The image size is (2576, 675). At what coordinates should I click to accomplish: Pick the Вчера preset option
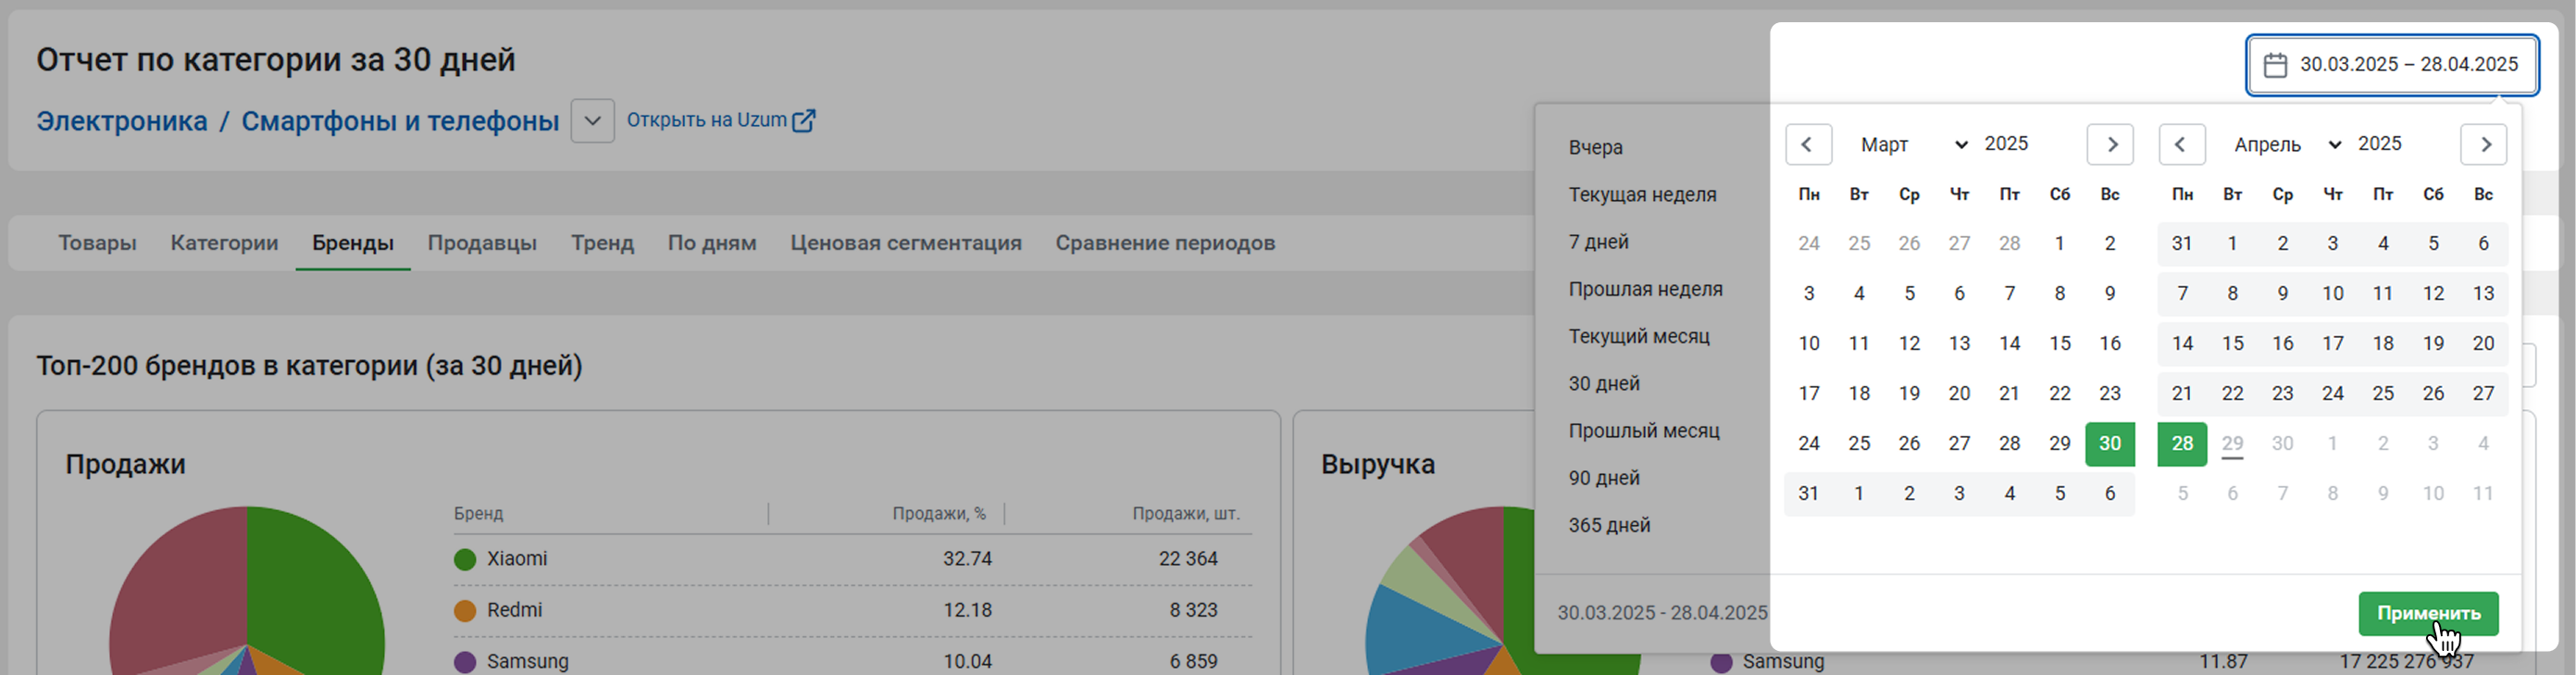1595,147
